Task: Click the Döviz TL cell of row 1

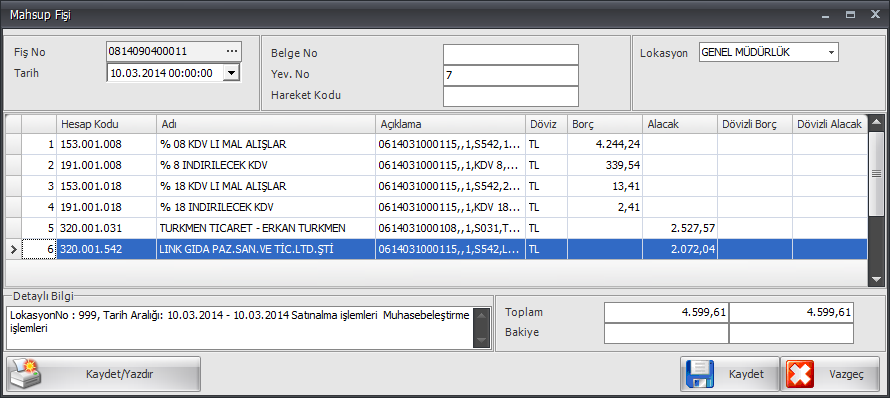Action: pos(546,144)
